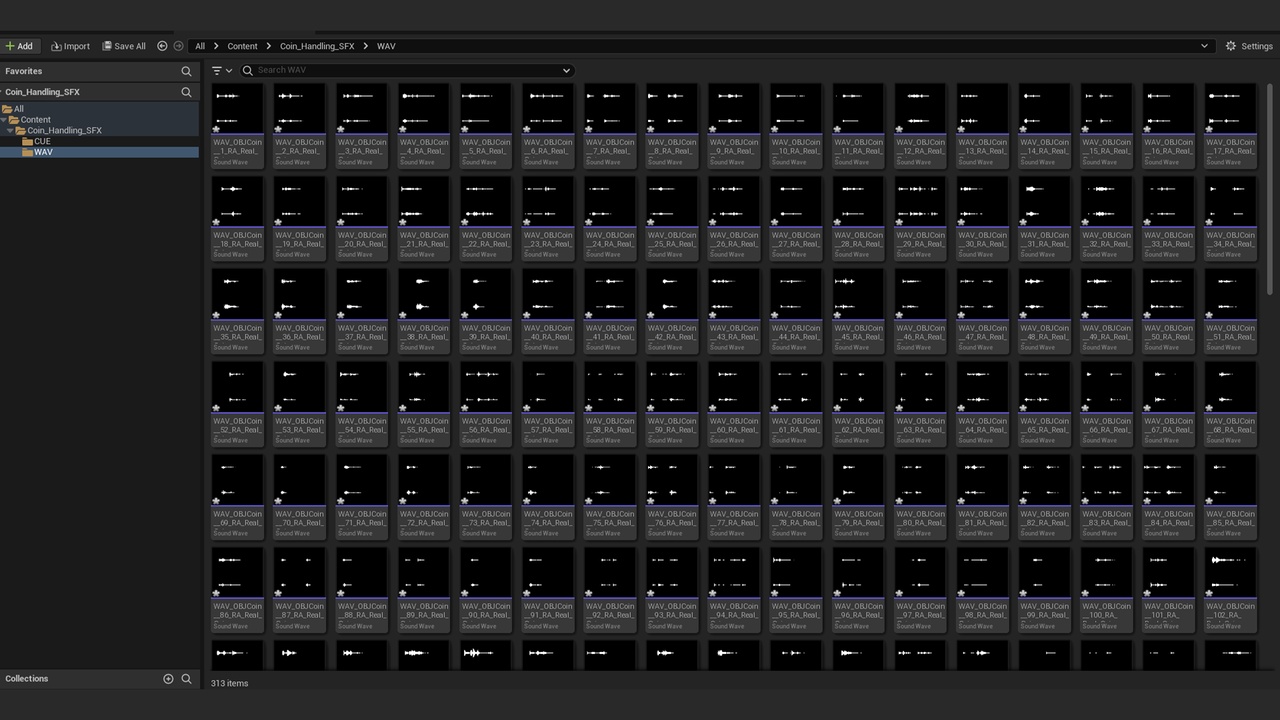Select the 'Content' folder in the tree
Viewport: 1280px width, 720px height.
(36, 120)
